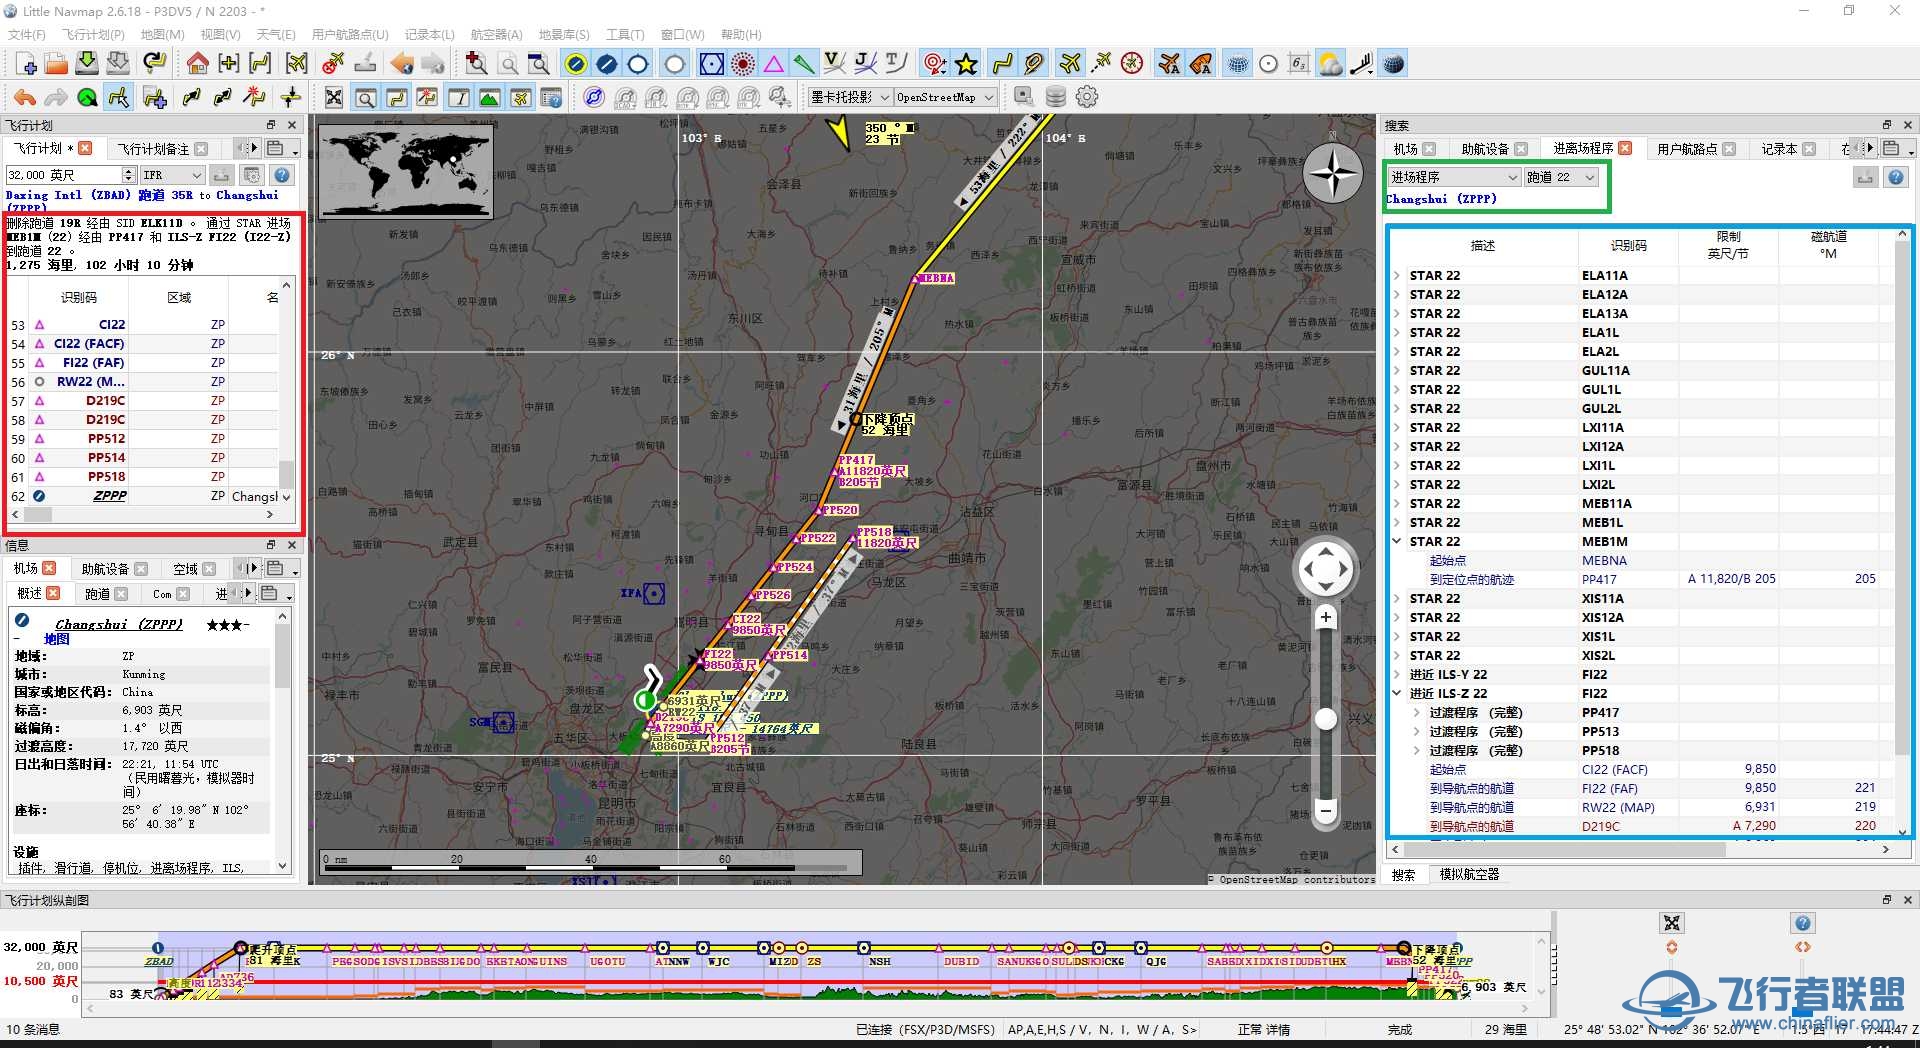This screenshot has width=1920, height=1048.
Task: Go back in map position history
Action: (402, 64)
